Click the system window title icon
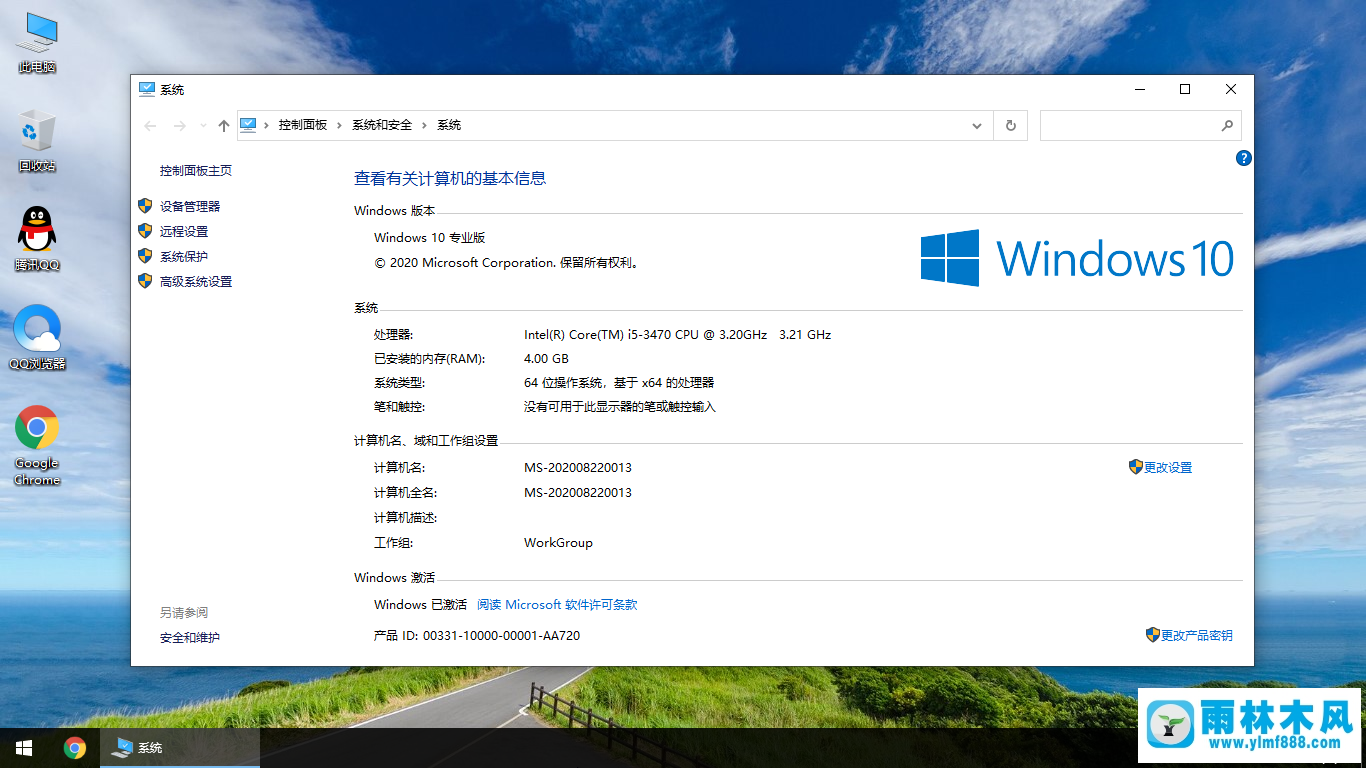Image resolution: width=1366 pixels, height=768 pixels. click(147, 89)
